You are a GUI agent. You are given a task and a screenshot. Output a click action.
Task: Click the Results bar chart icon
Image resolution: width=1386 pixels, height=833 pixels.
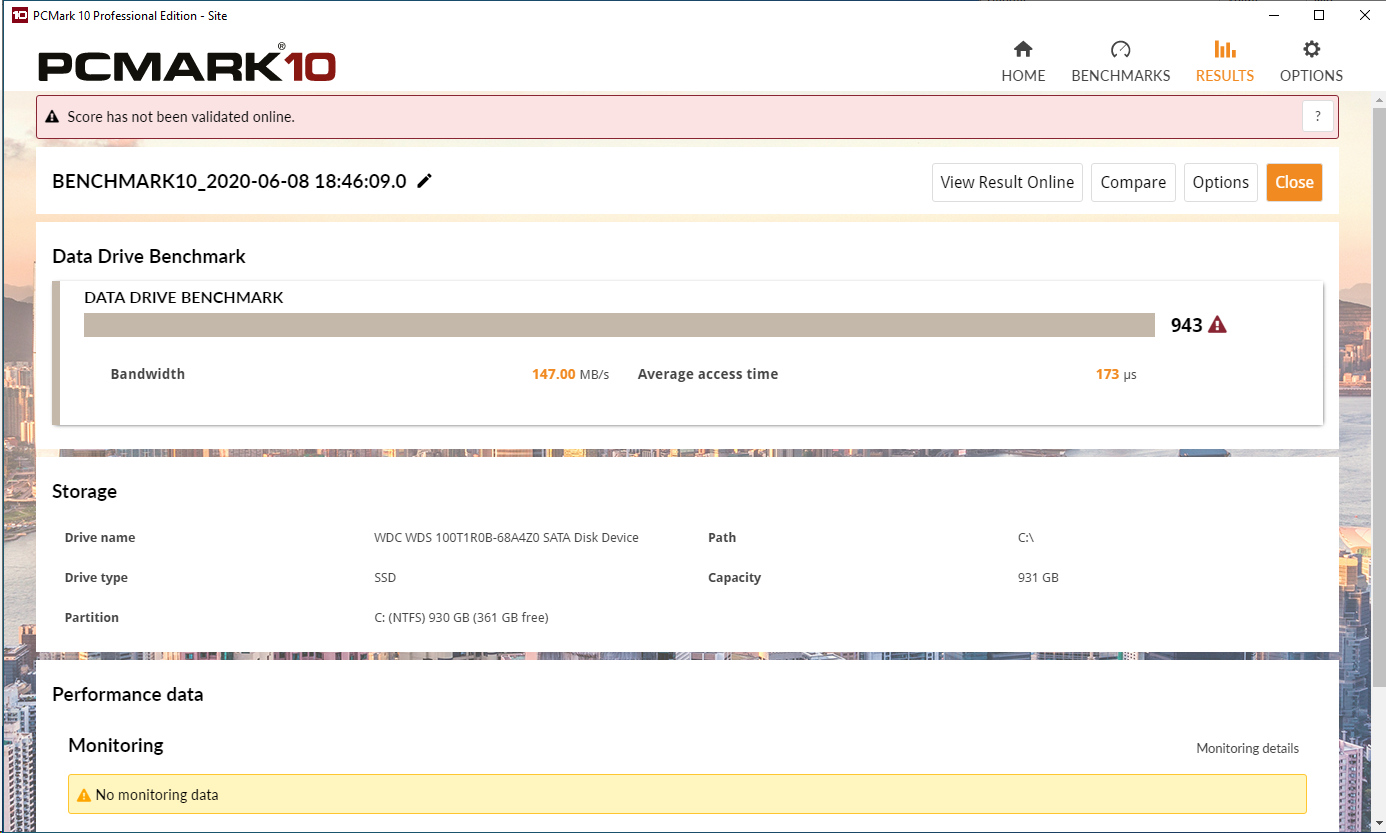[1224, 49]
